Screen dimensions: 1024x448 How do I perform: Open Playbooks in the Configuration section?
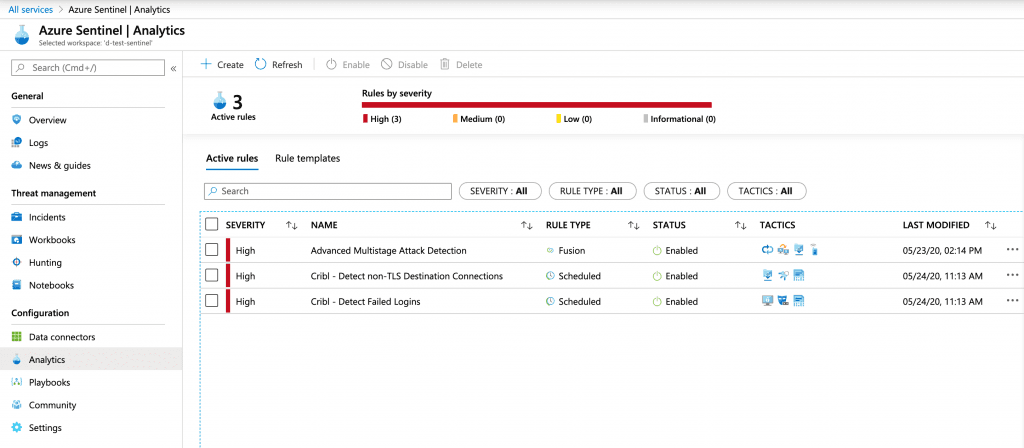49,382
